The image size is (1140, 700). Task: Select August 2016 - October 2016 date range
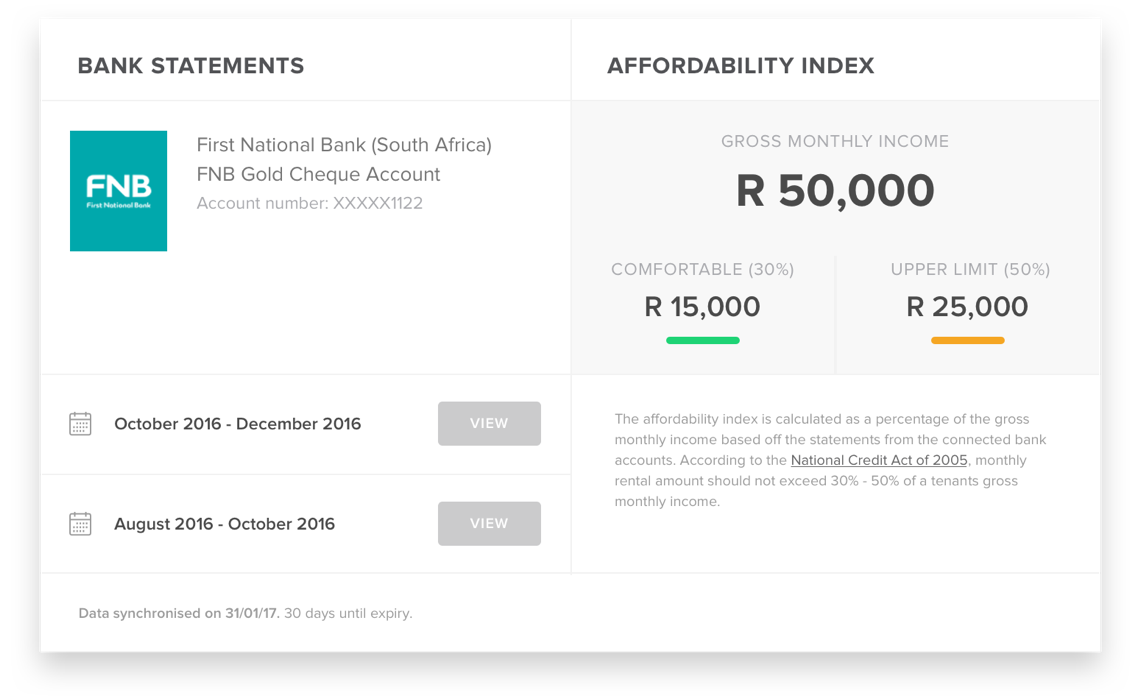225,524
